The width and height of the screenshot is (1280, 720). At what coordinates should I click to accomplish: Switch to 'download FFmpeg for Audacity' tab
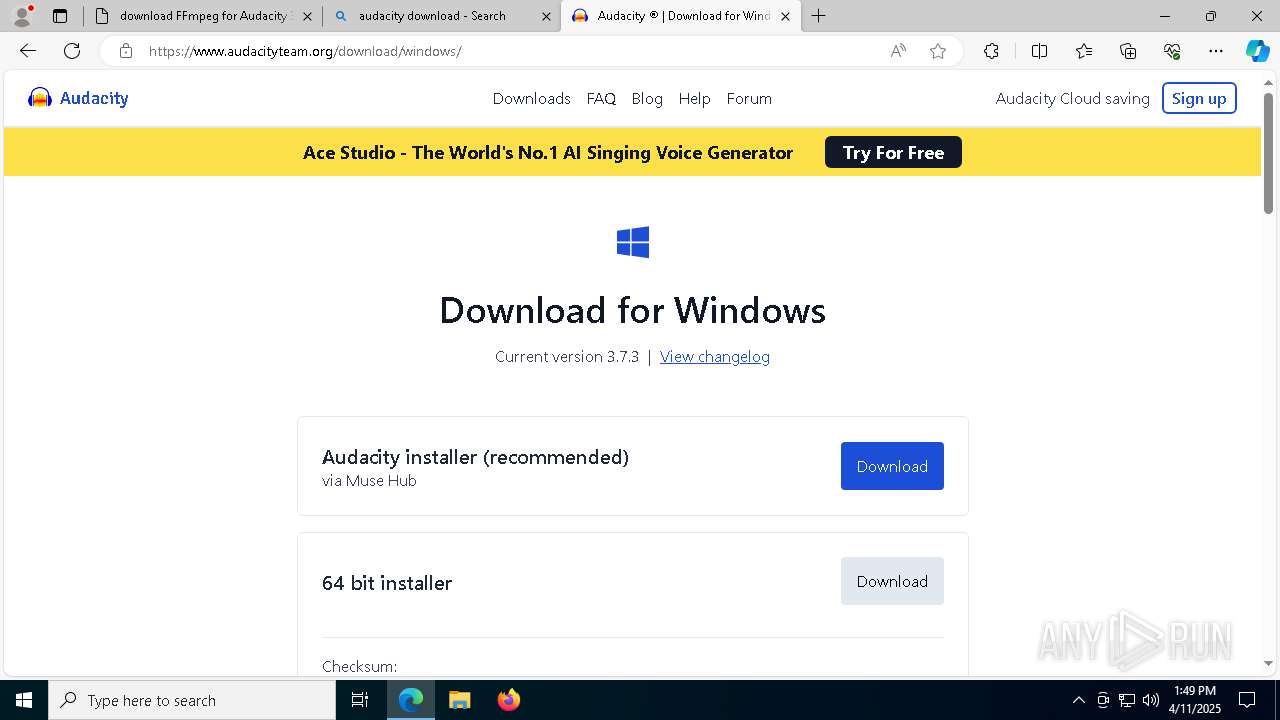coord(202,16)
